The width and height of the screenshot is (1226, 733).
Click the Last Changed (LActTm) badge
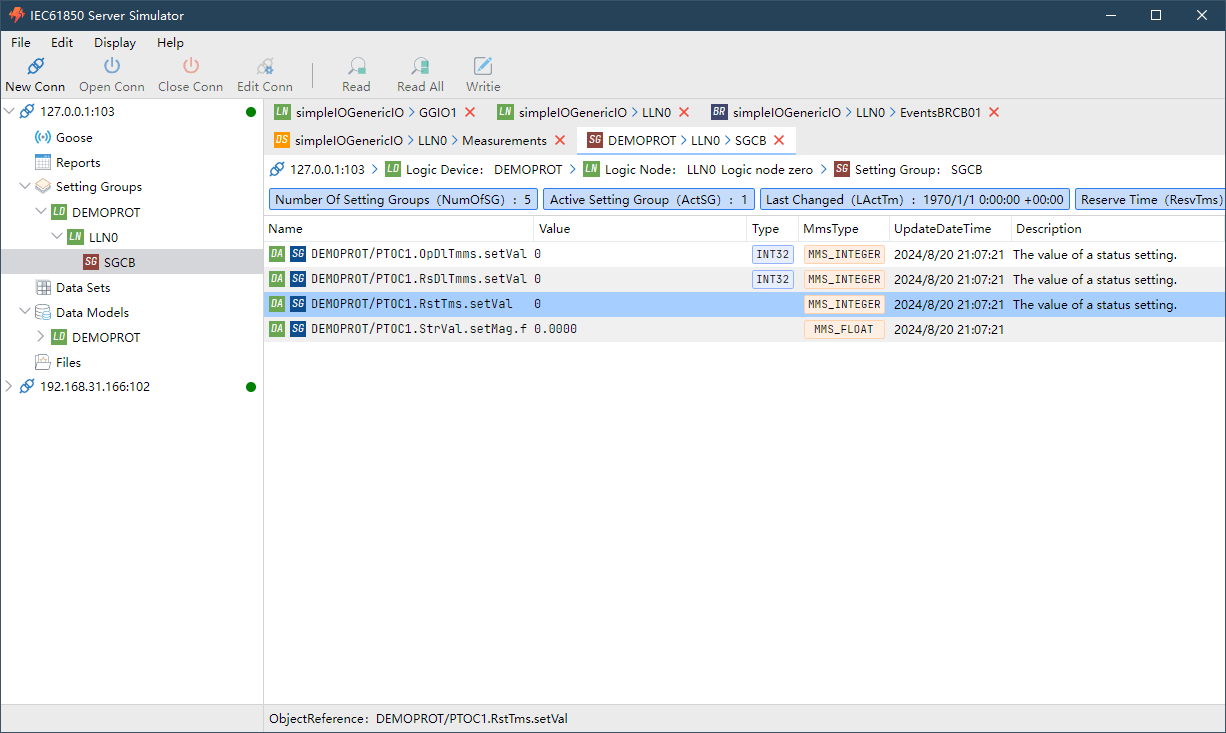[x=915, y=200]
